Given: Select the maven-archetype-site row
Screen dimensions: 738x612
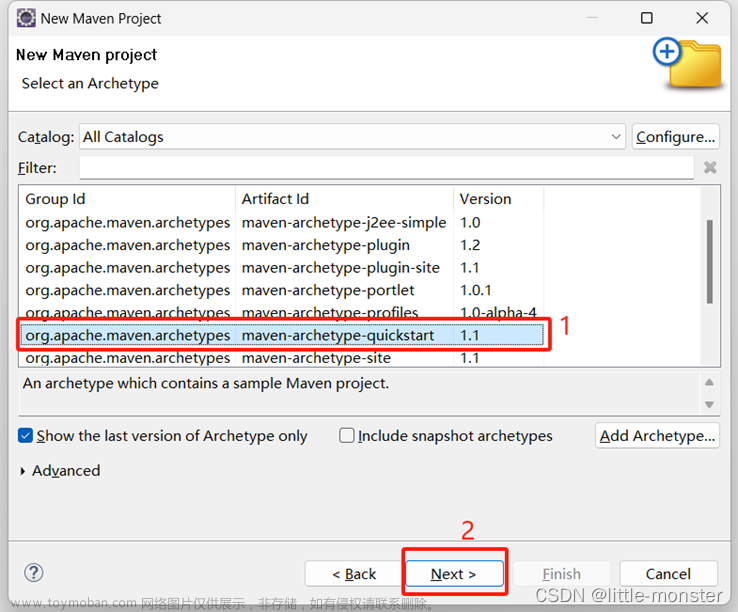Looking at the screenshot, I should [x=281, y=358].
